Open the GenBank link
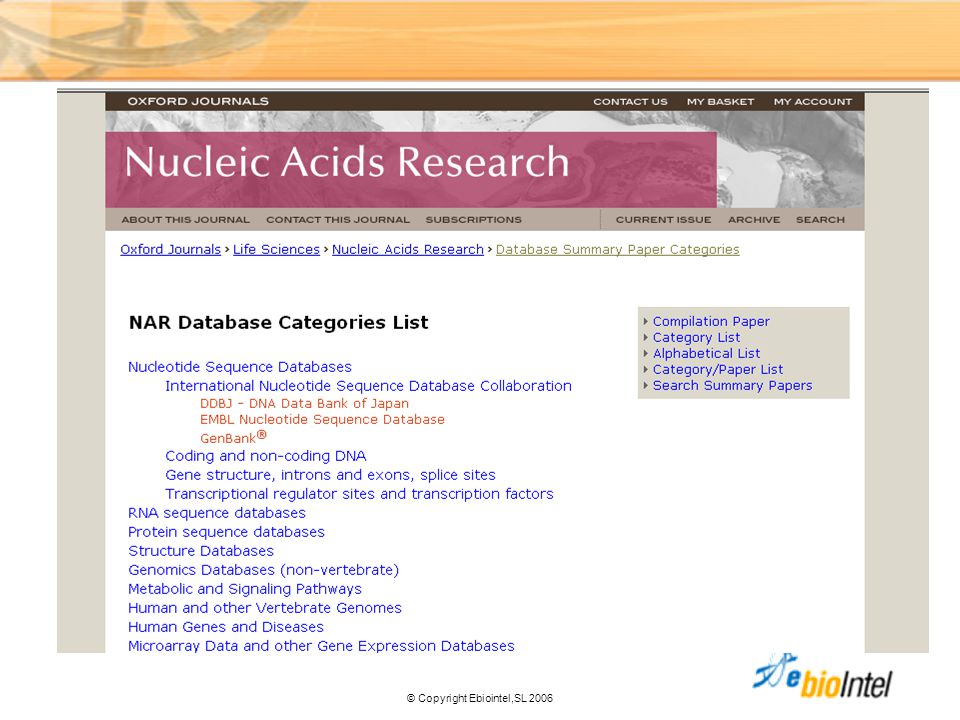Viewport: 960px width, 720px height. point(233,437)
